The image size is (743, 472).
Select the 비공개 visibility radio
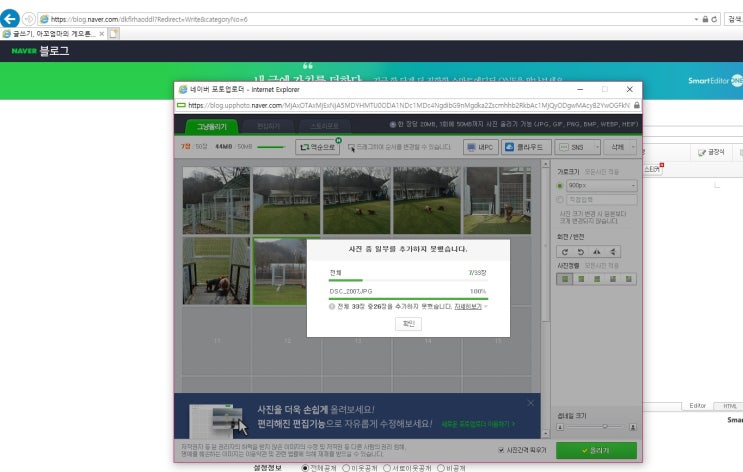pos(441,468)
